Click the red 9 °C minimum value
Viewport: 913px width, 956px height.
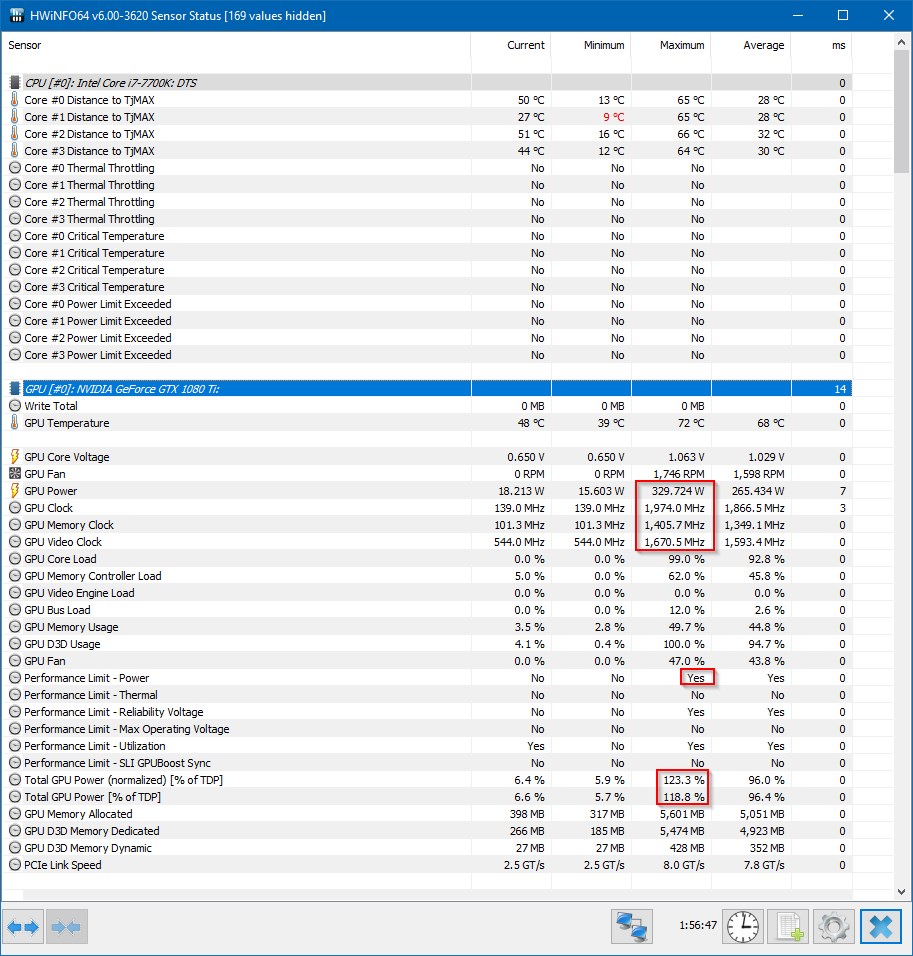(614, 116)
